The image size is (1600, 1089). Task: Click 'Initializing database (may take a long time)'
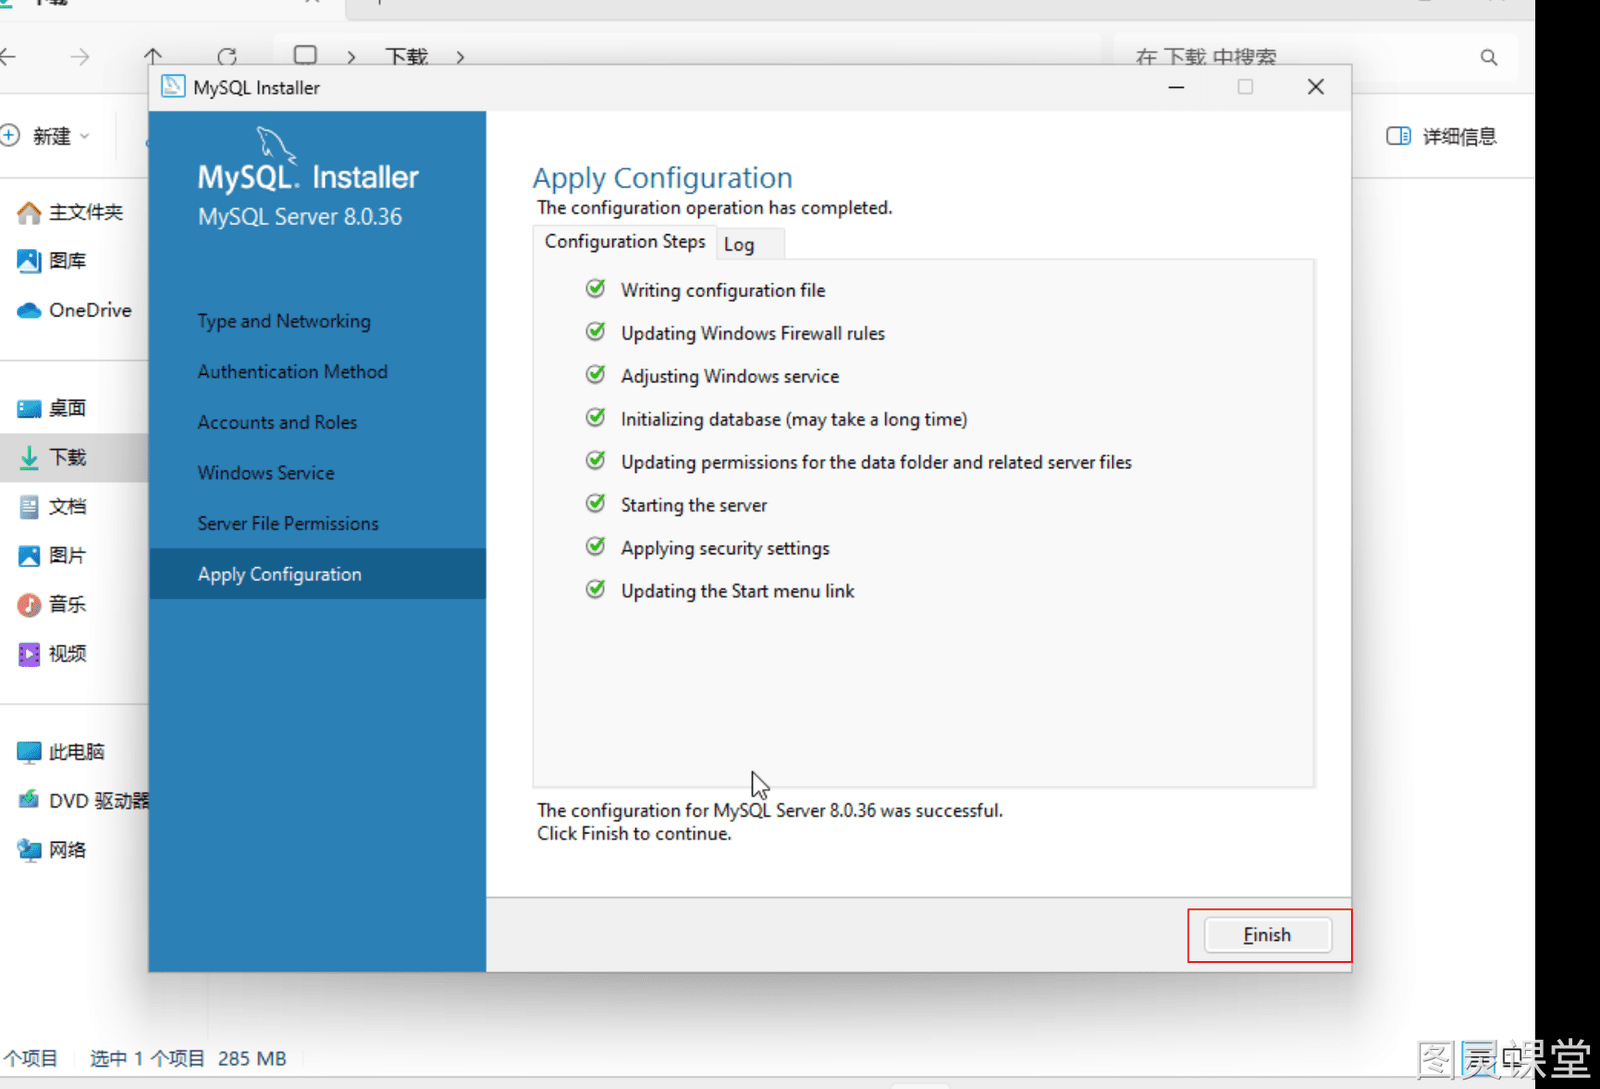[794, 420]
